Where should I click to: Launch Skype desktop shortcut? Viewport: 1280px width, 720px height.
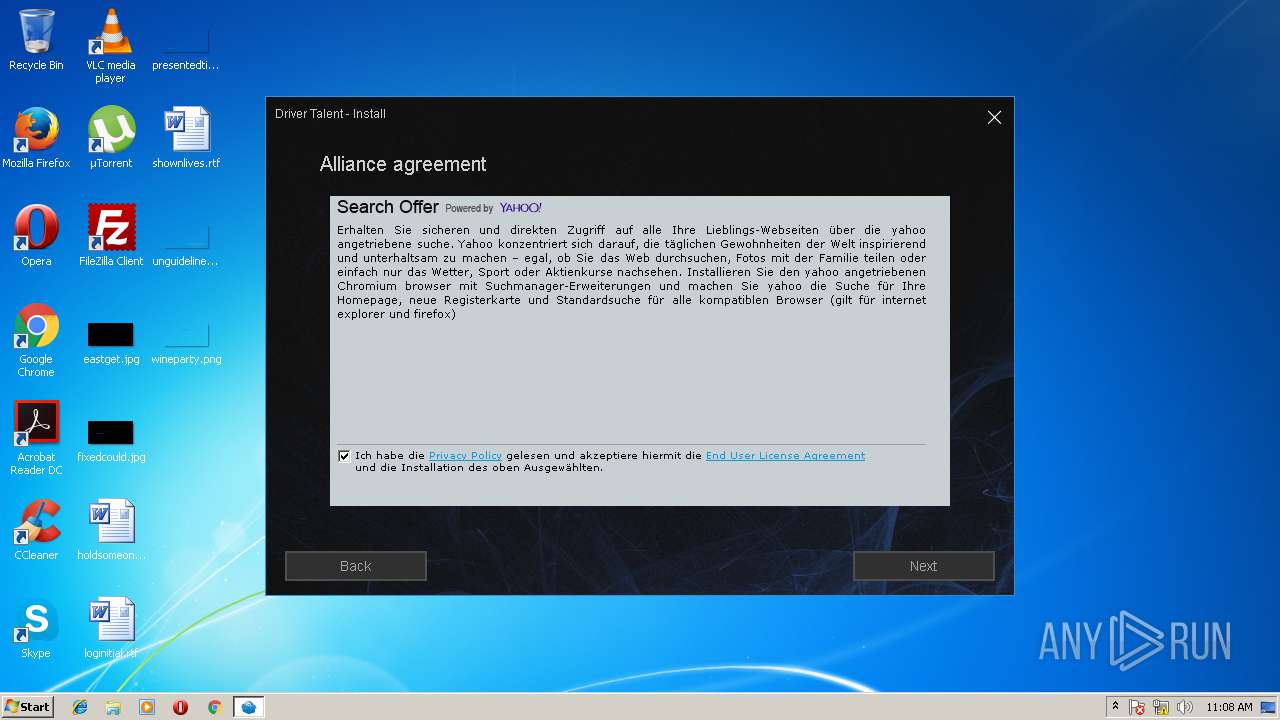pyautogui.click(x=36, y=628)
